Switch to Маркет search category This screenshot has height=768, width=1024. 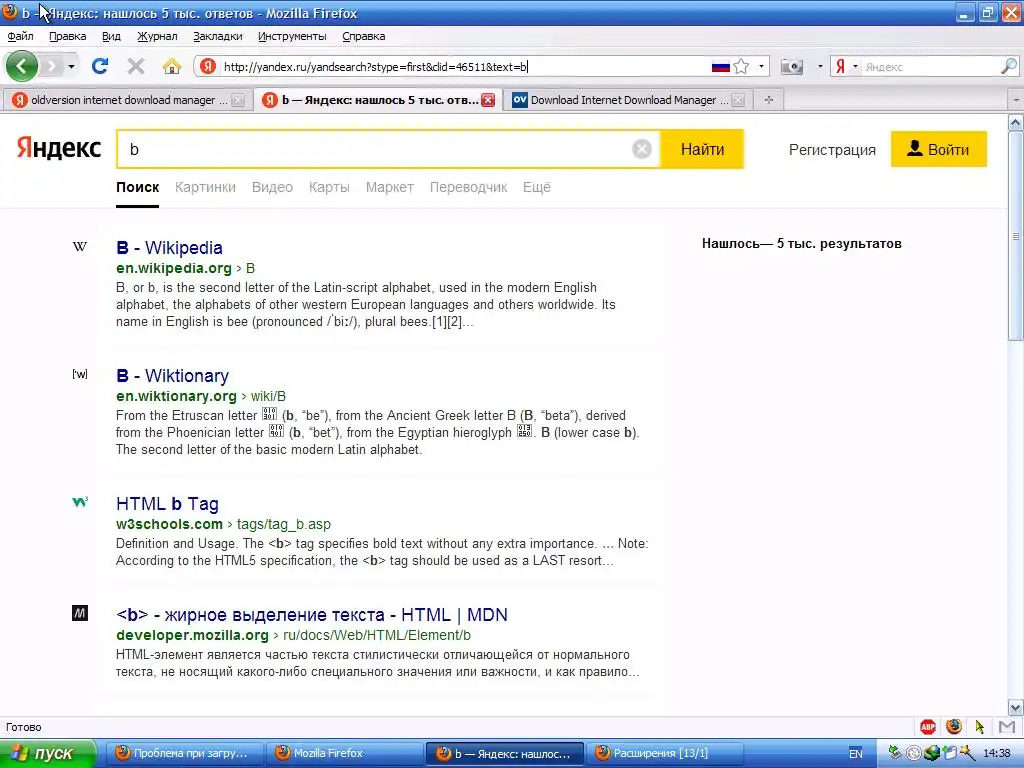coord(389,187)
